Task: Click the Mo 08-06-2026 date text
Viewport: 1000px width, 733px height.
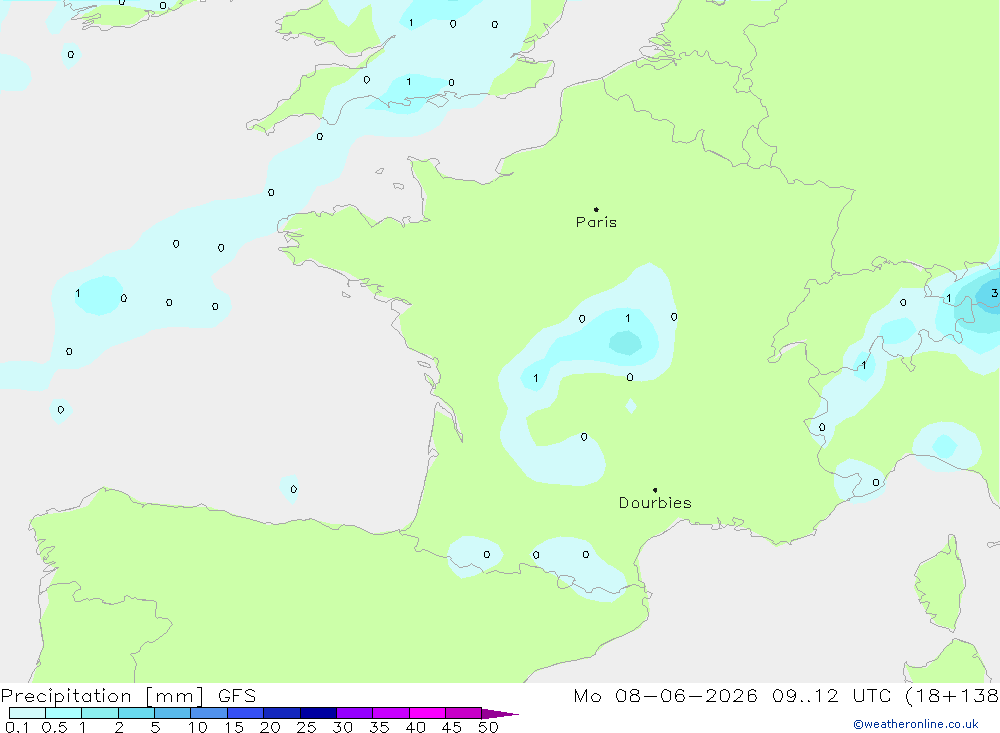Action: pos(666,696)
